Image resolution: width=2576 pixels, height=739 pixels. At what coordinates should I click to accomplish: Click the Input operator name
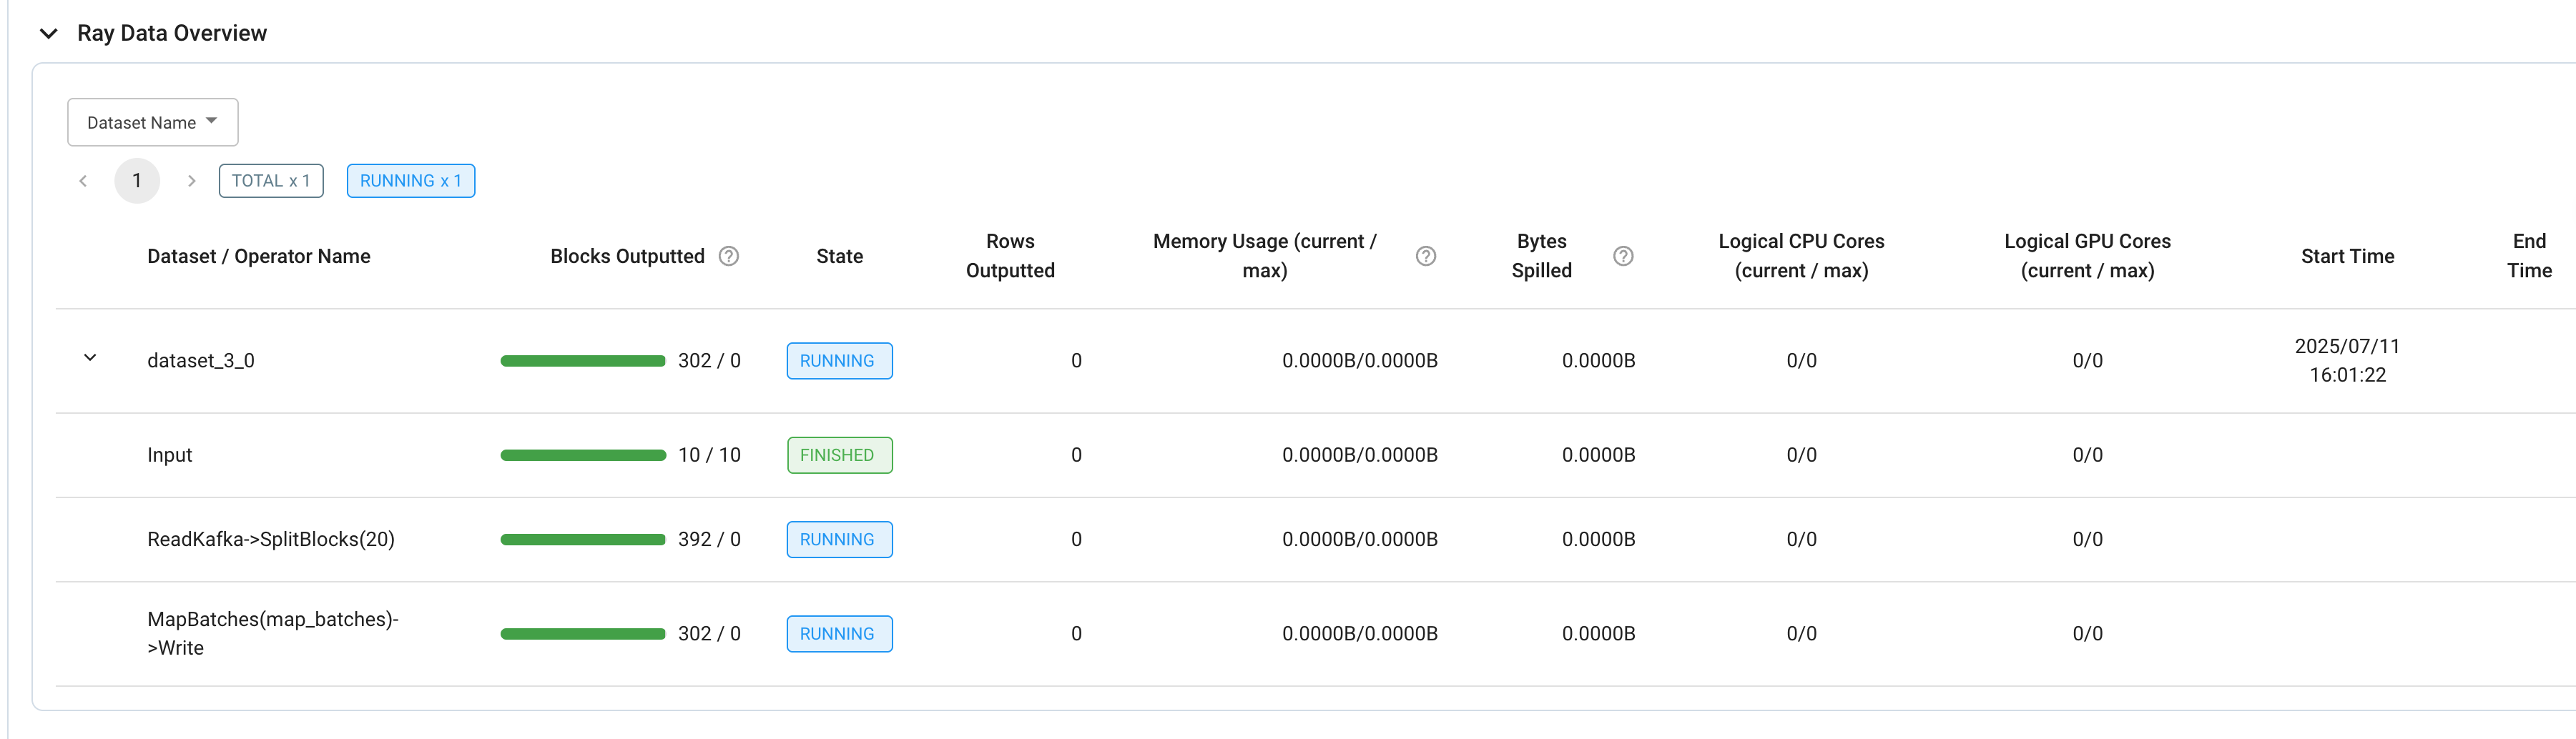[170, 455]
